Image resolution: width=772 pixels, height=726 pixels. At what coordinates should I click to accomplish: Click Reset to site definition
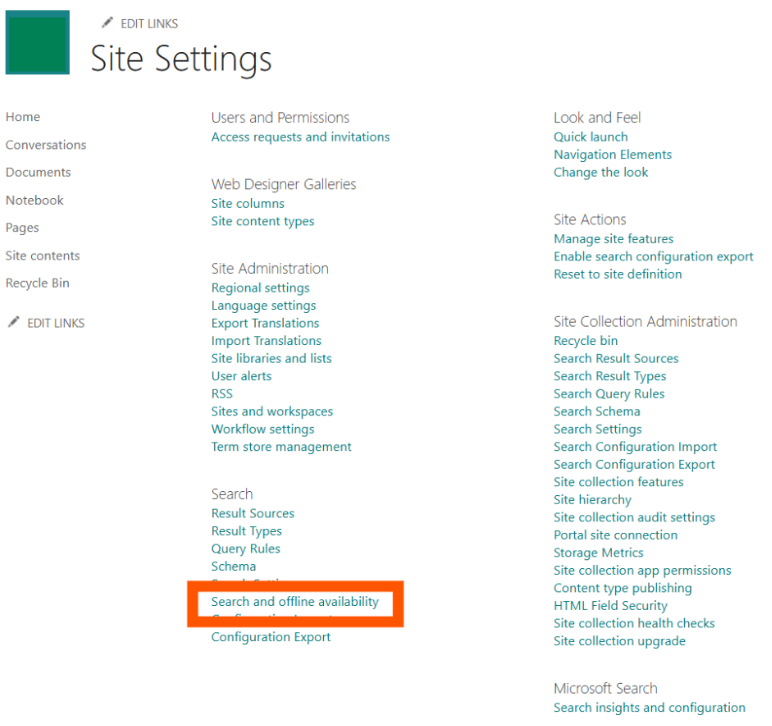click(618, 274)
